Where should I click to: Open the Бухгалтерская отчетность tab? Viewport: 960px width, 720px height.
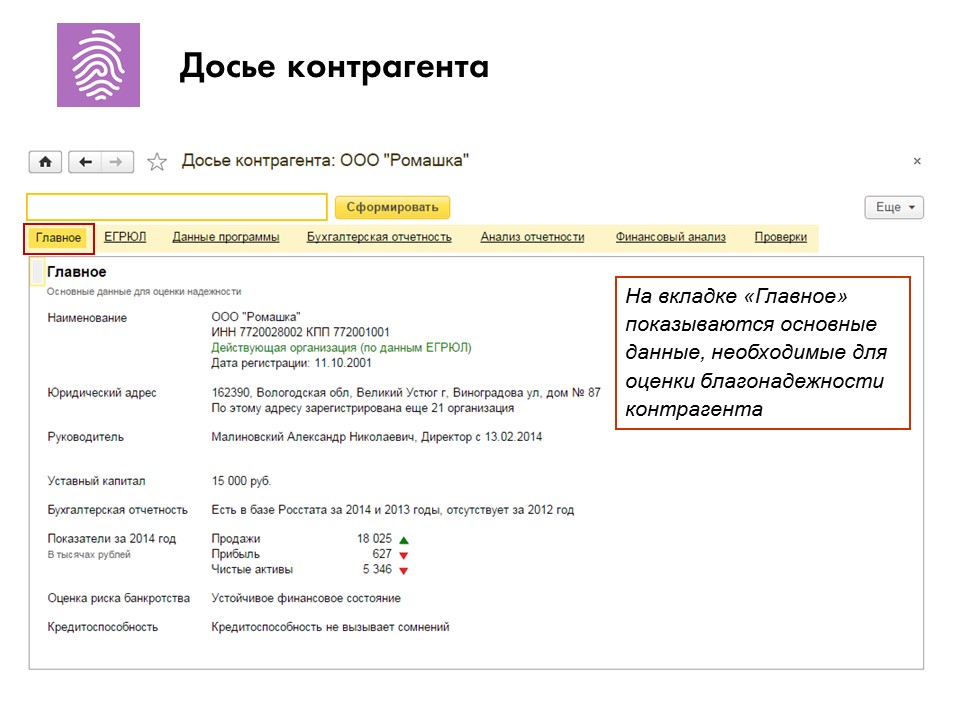tap(379, 237)
